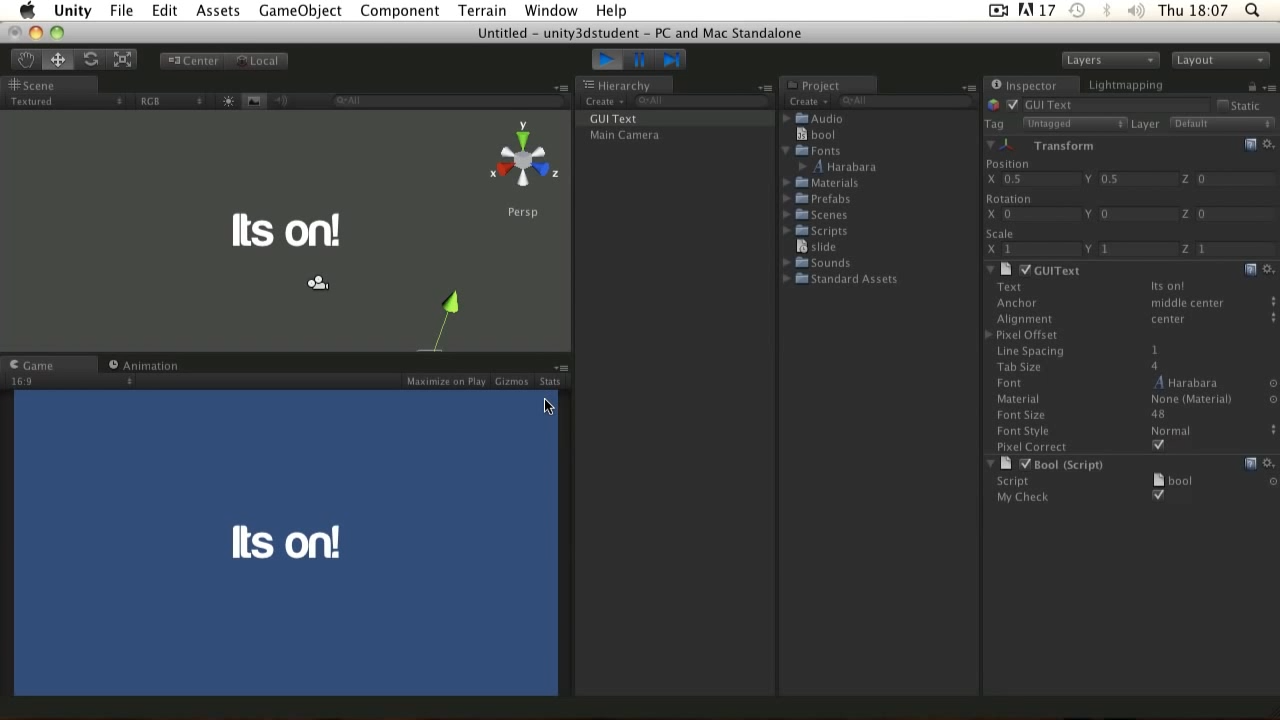Screen dimensions: 1280x720
Task: Disable the GUIText component checkbox
Action: 1024,269
